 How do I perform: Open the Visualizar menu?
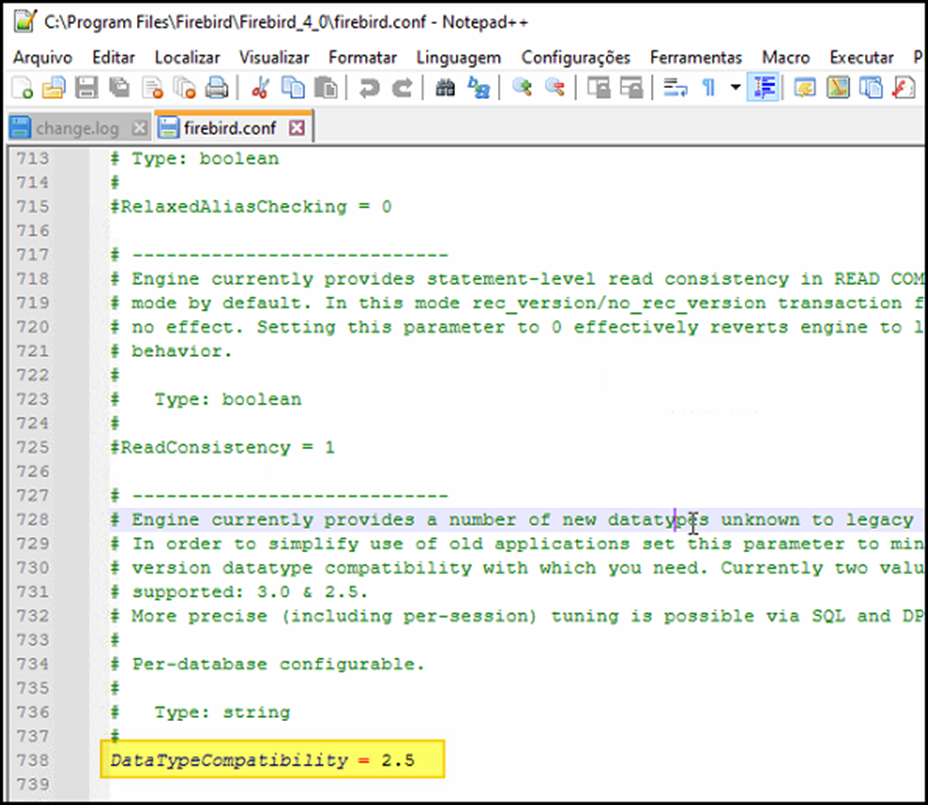pos(274,57)
